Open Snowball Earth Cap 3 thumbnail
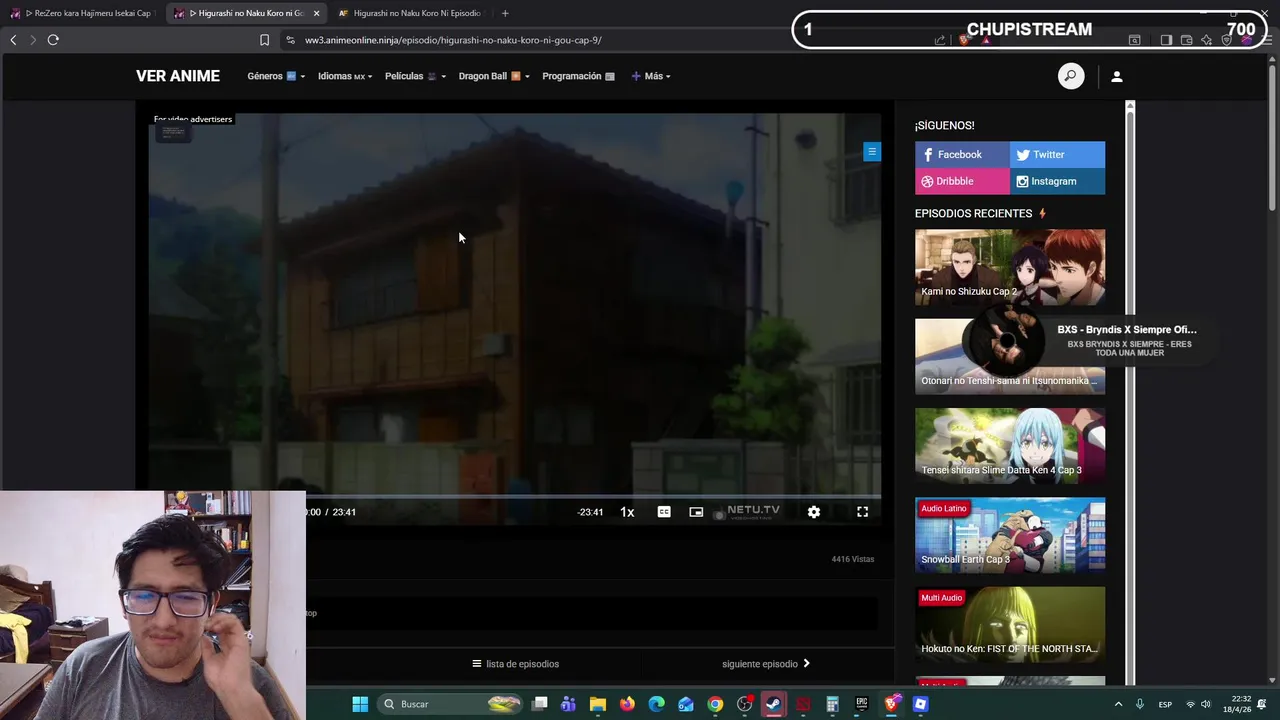Viewport: 1280px width, 720px height. coord(1010,535)
